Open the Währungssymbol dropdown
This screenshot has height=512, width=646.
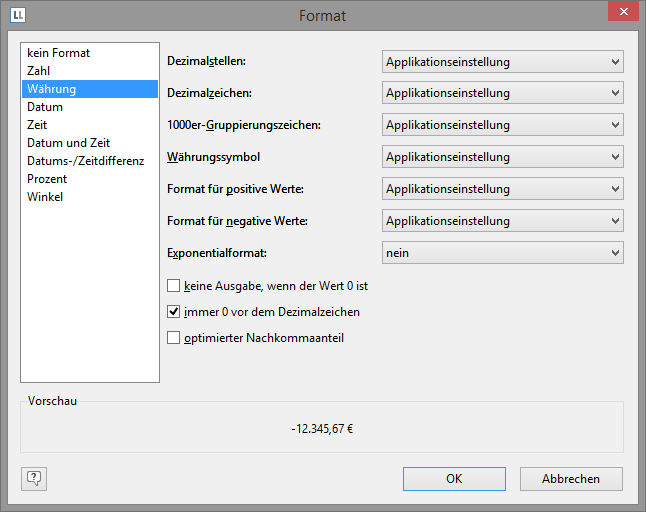[x=502, y=158]
